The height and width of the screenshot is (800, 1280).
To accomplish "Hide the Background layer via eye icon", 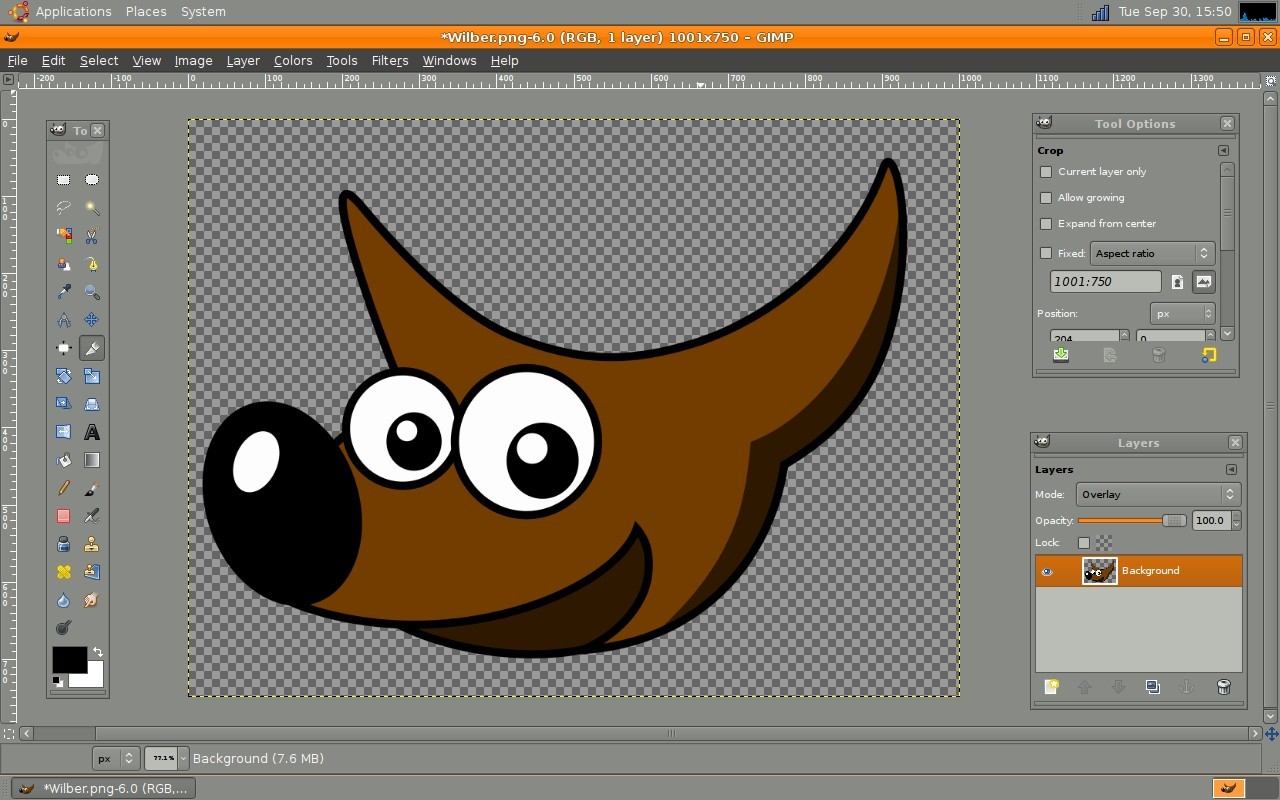I will 1047,571.
